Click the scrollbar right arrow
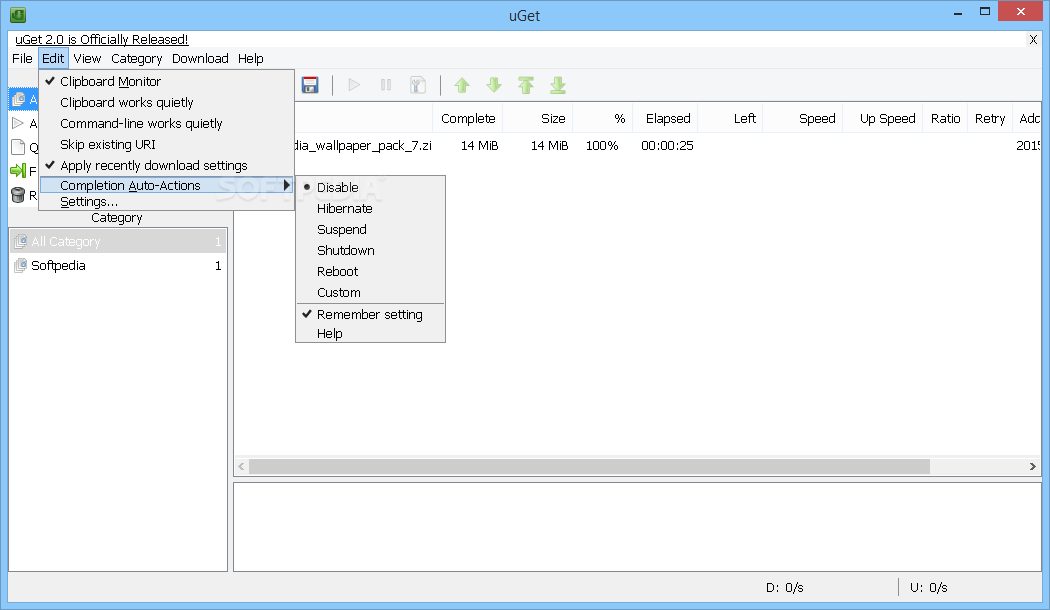1050x610 pixels. pos(1033,467)
